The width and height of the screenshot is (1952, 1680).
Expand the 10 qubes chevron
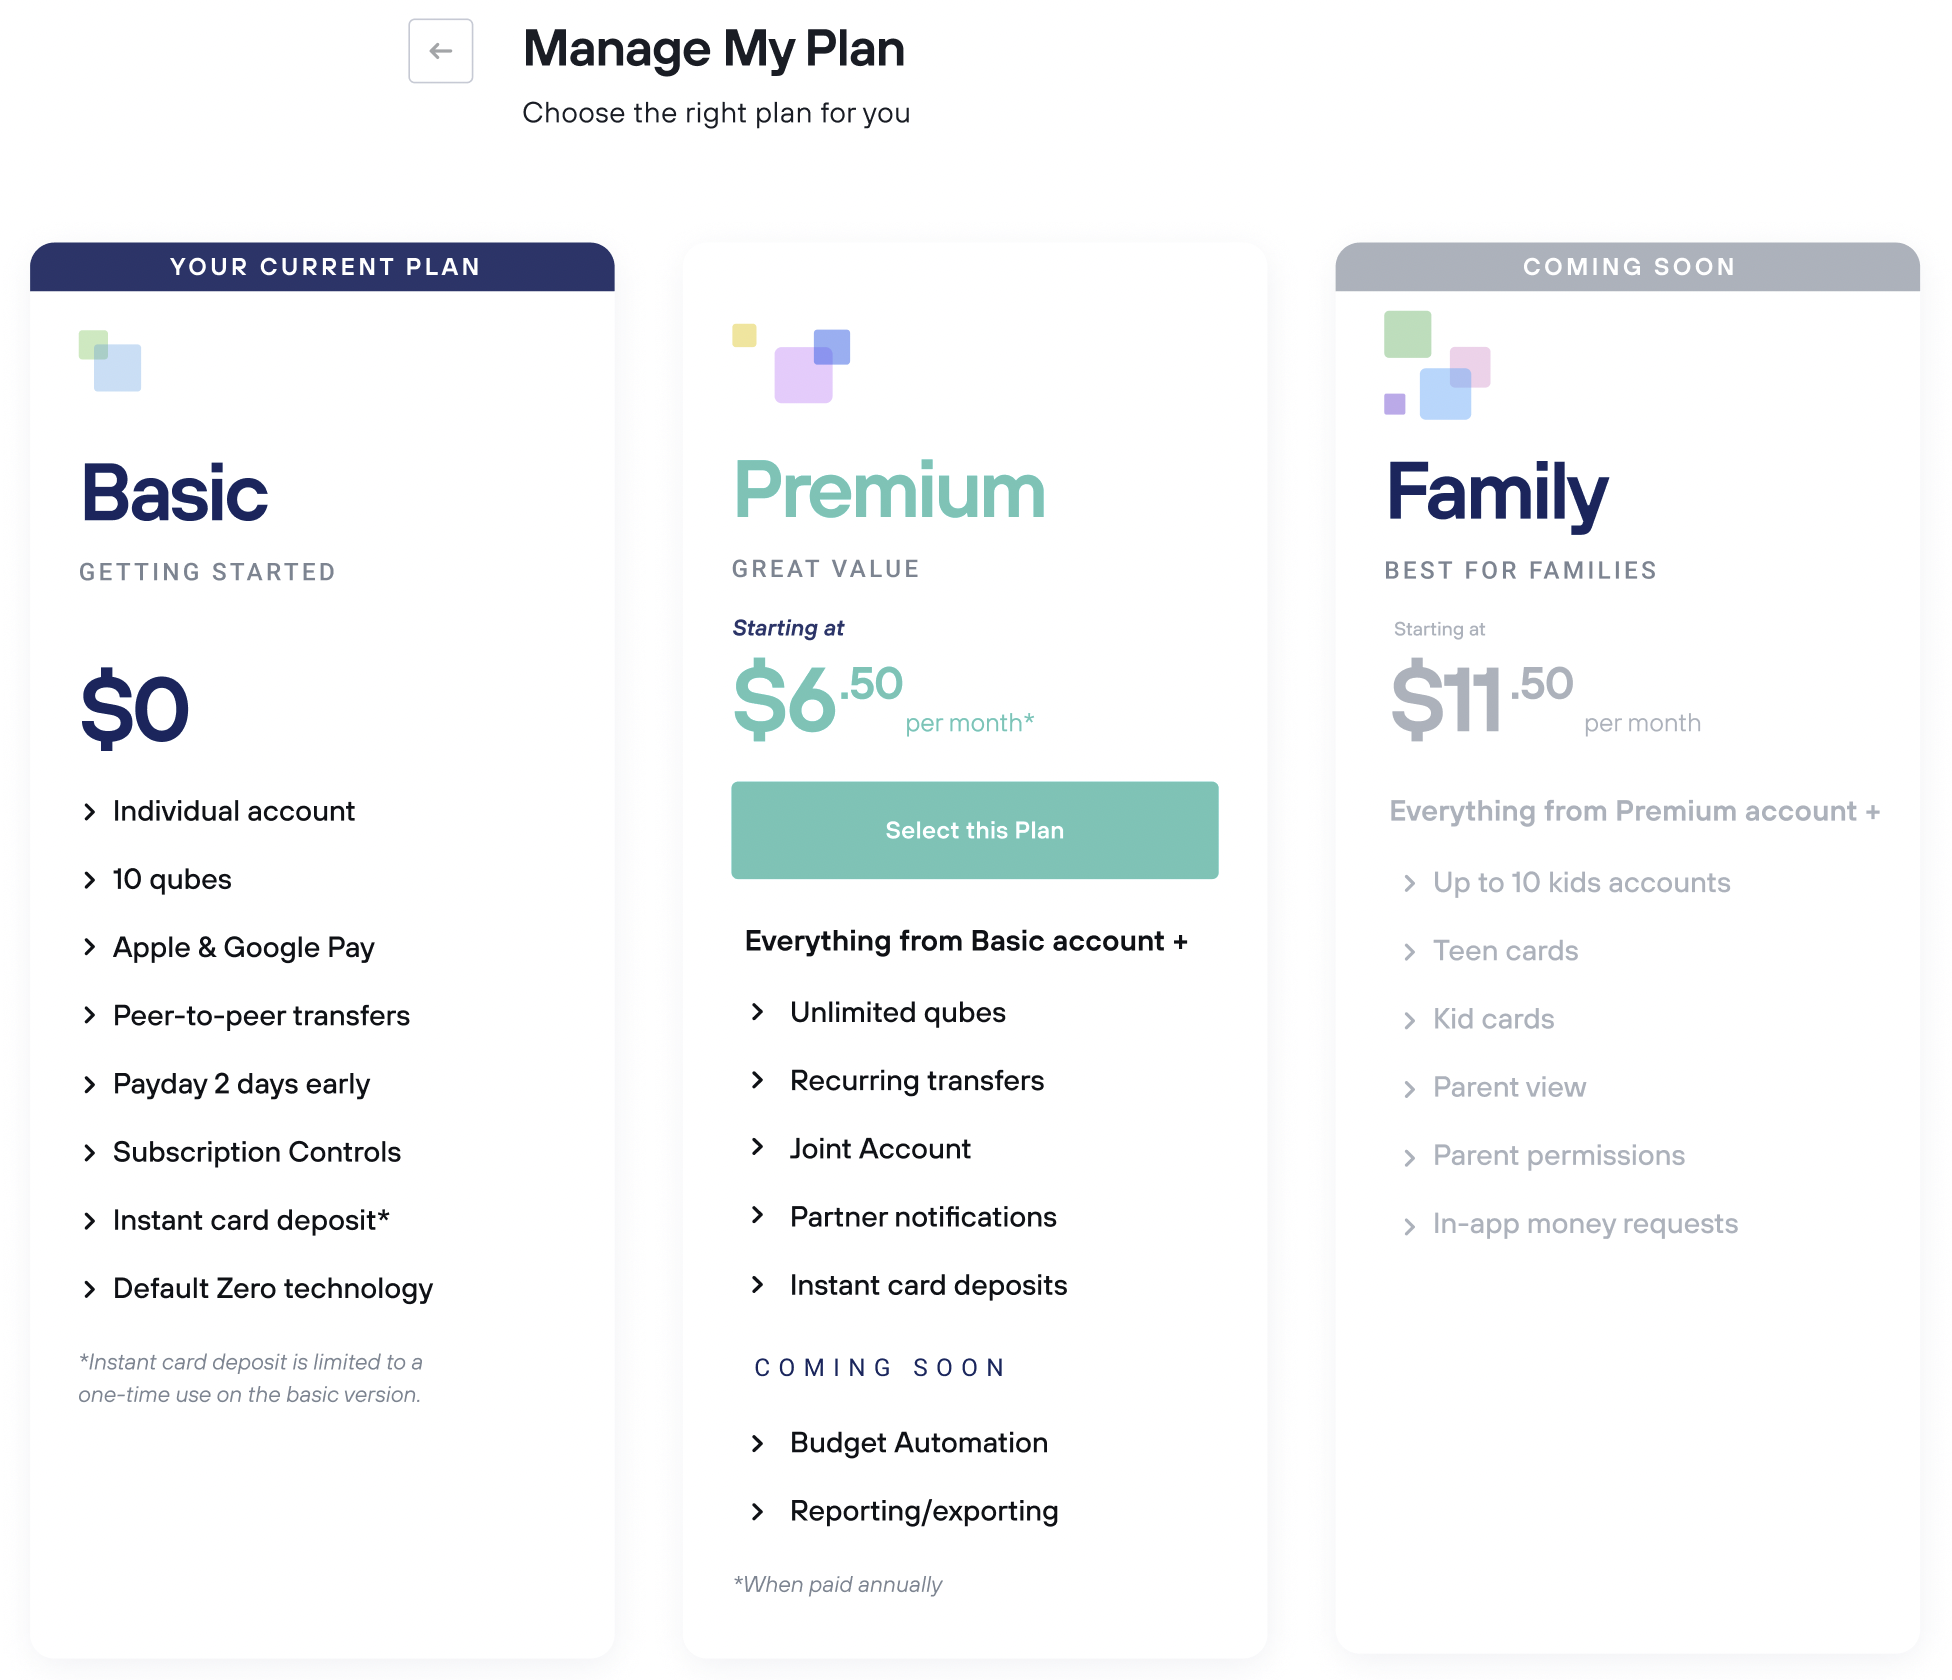[90, 880]
